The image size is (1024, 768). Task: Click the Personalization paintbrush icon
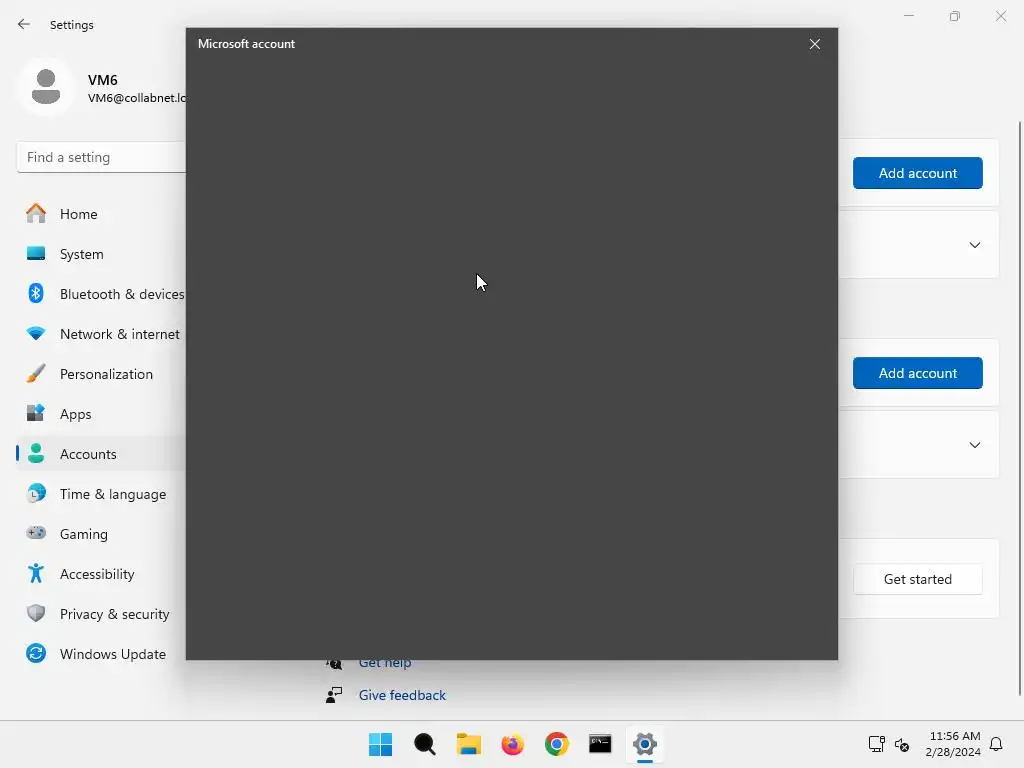click(x=36, y=374)
